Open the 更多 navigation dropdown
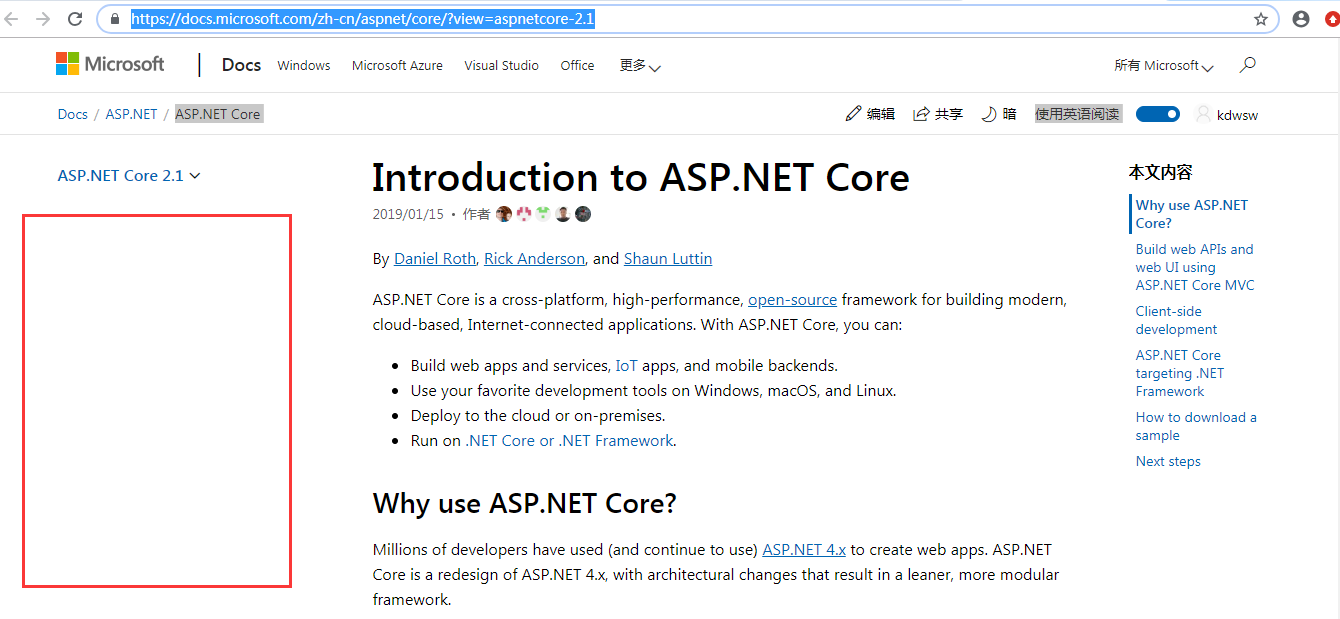The width and height of the screenshot is (1340, 619). tap(639, 65)
